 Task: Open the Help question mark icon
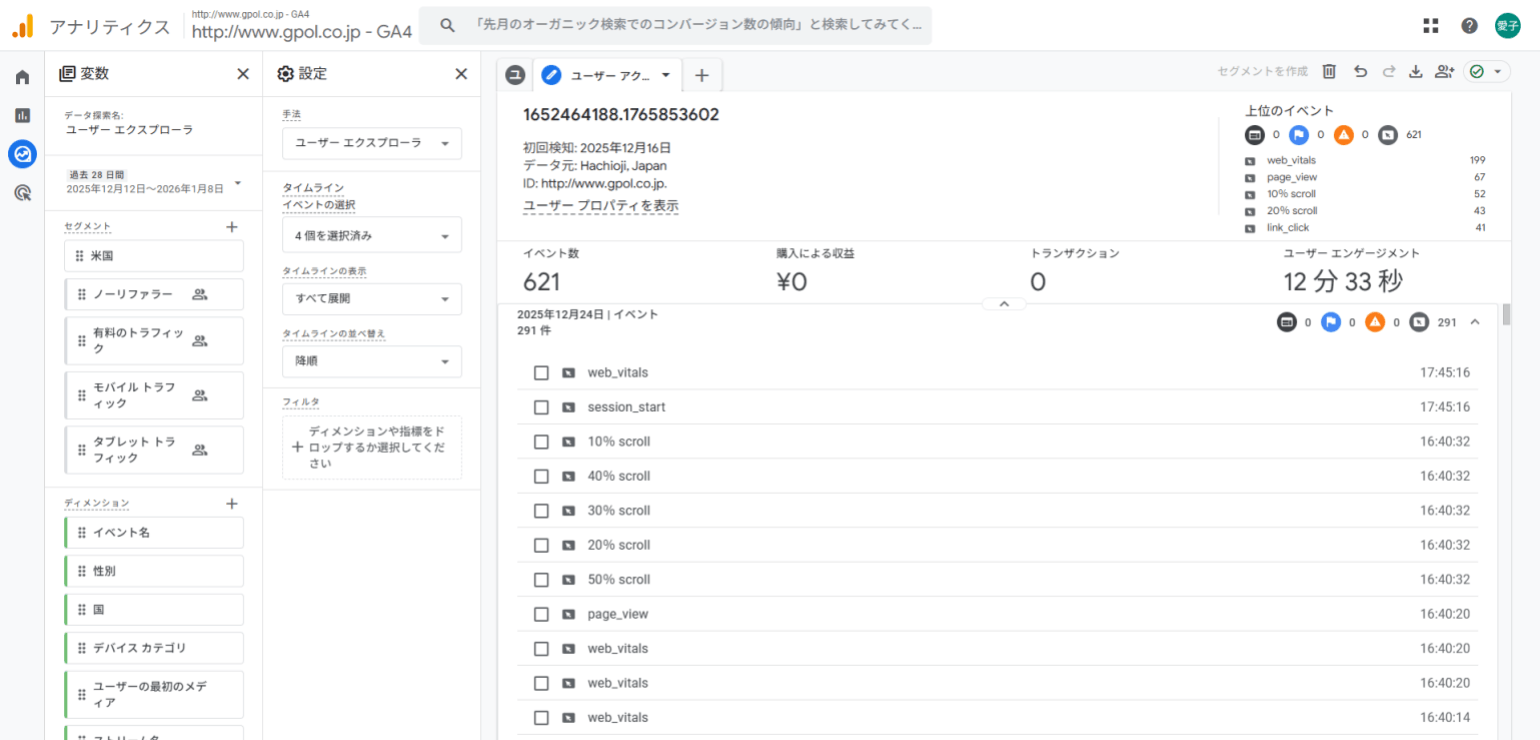(x=1469, y=26)
